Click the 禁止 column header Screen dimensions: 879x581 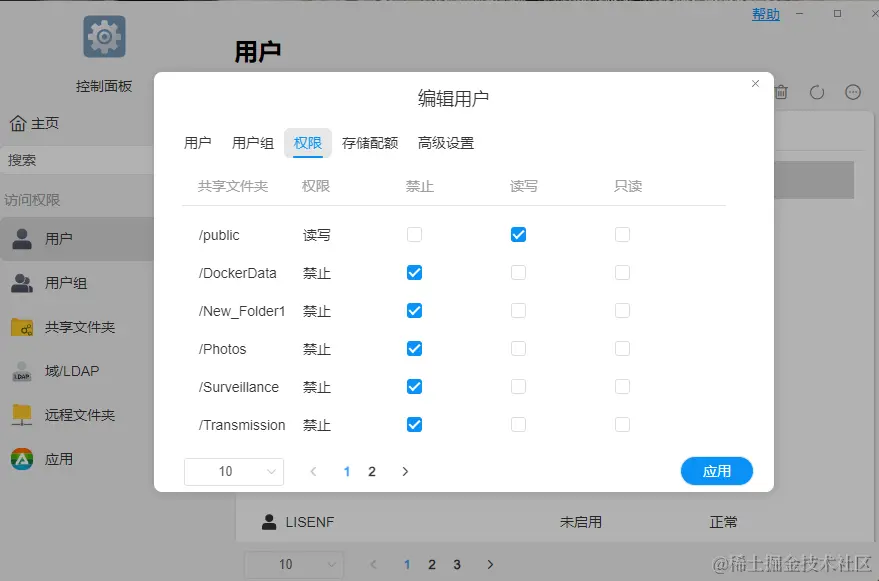click(x=420, y=186)
